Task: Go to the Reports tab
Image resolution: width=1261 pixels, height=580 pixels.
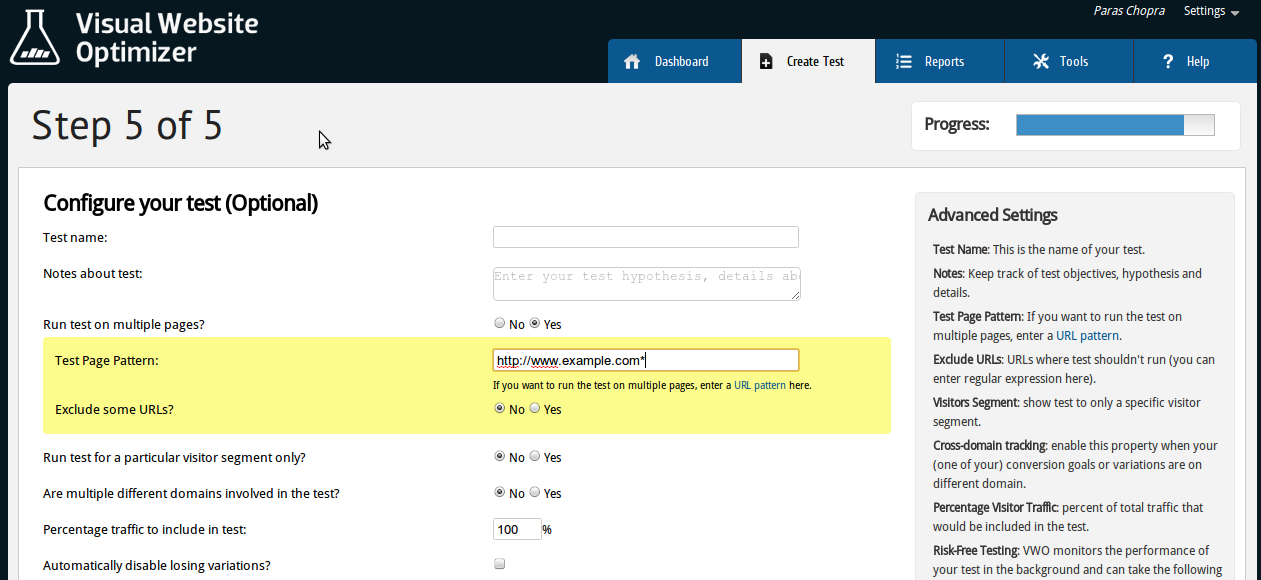Action: pos(940,61)
